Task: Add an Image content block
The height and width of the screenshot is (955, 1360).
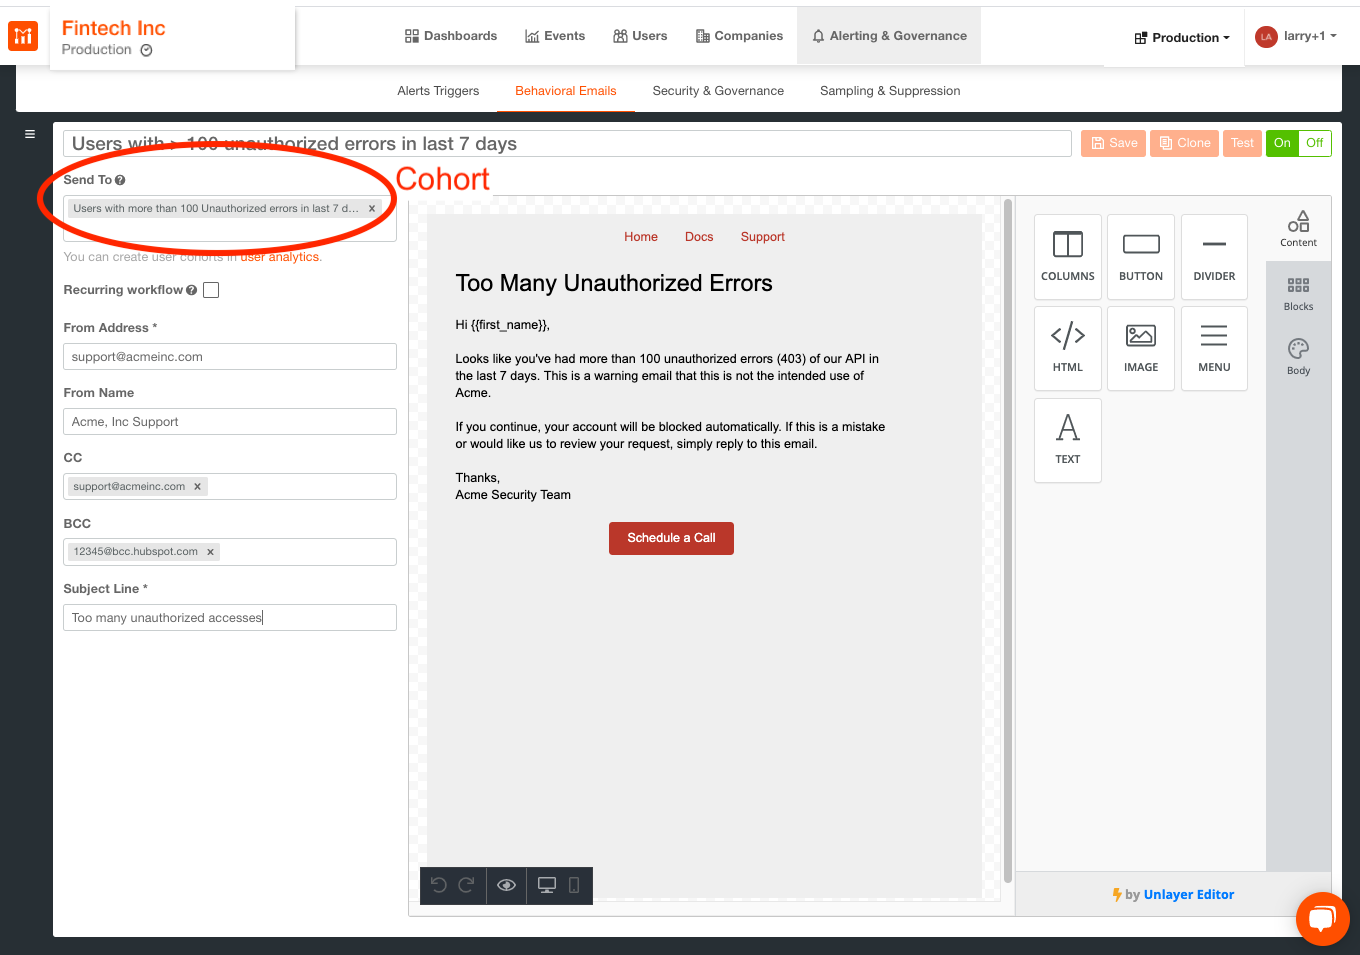Action: [1141, 348]
